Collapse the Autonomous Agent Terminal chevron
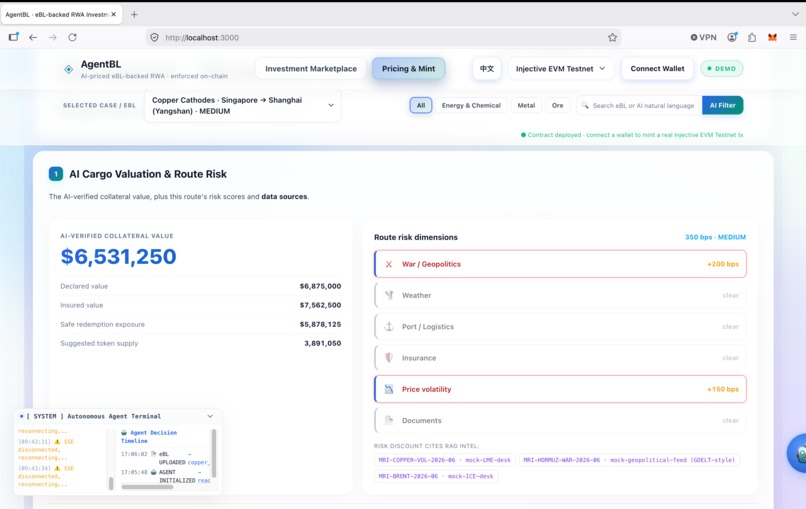This screenshot has width=806, height=509. pos(210,416)
